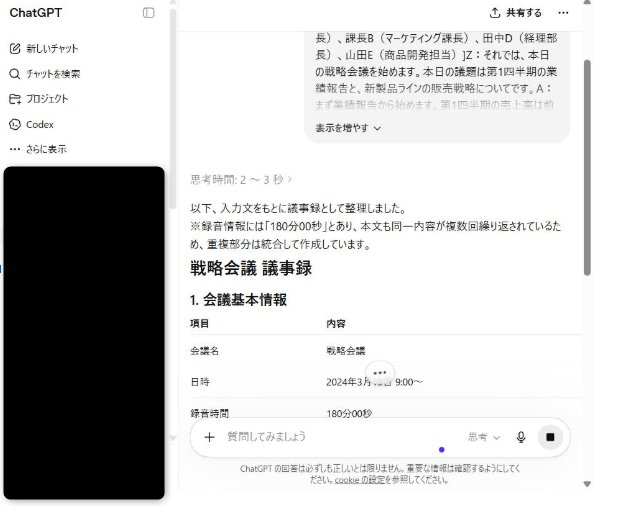Select the 1. 会議基本情報 heading

click(238, 300)
